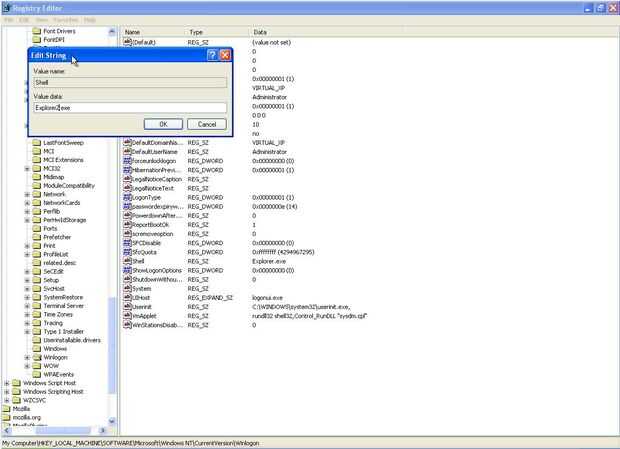Image resolution: width=620 pixels, height=449 pixels.
Task: Click the FontDPI folder icon
Action: [x=37, y=40]
